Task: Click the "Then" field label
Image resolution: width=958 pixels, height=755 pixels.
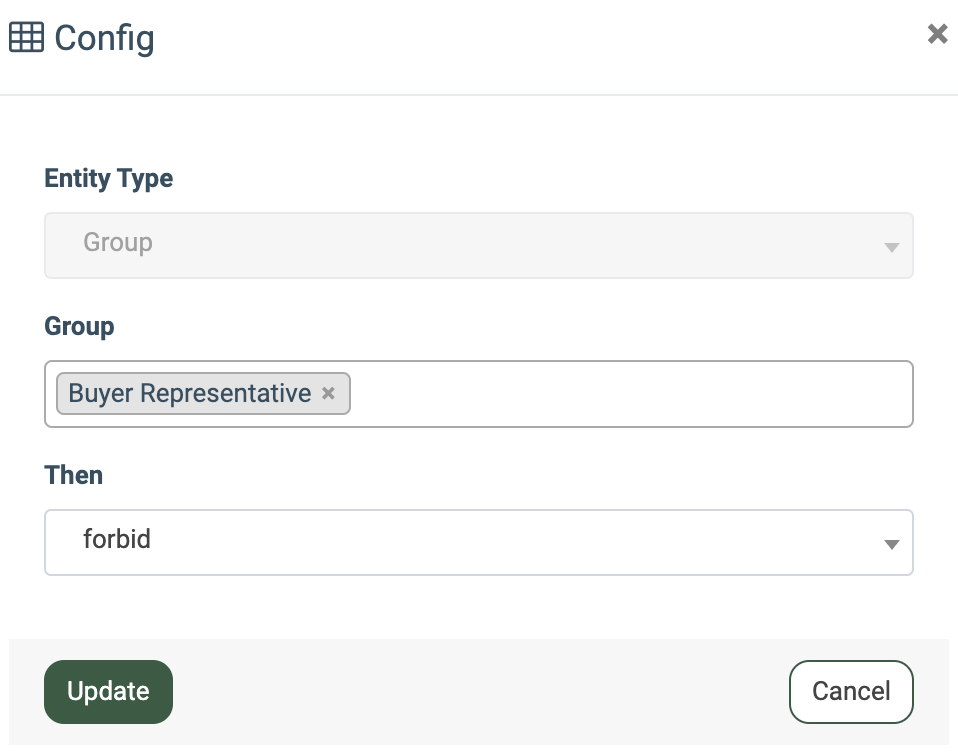Action: pos(74,475)
